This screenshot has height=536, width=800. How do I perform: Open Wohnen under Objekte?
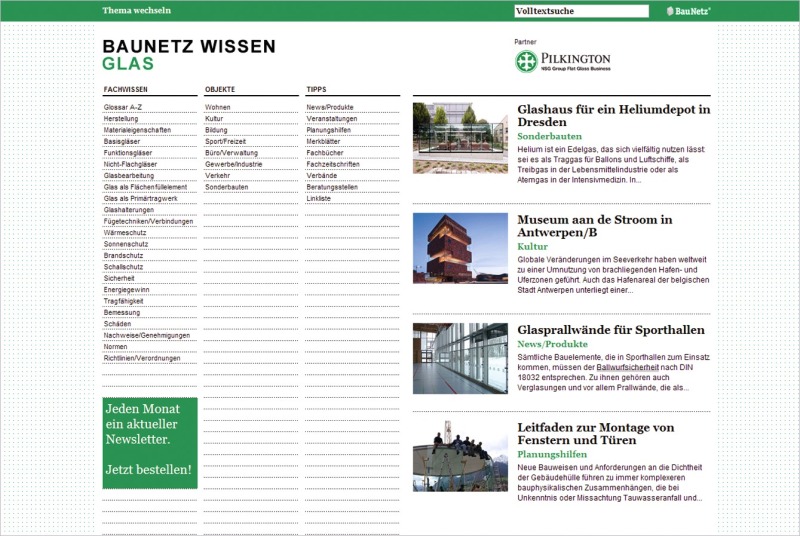pyautogui.click(x=217, y=107)
